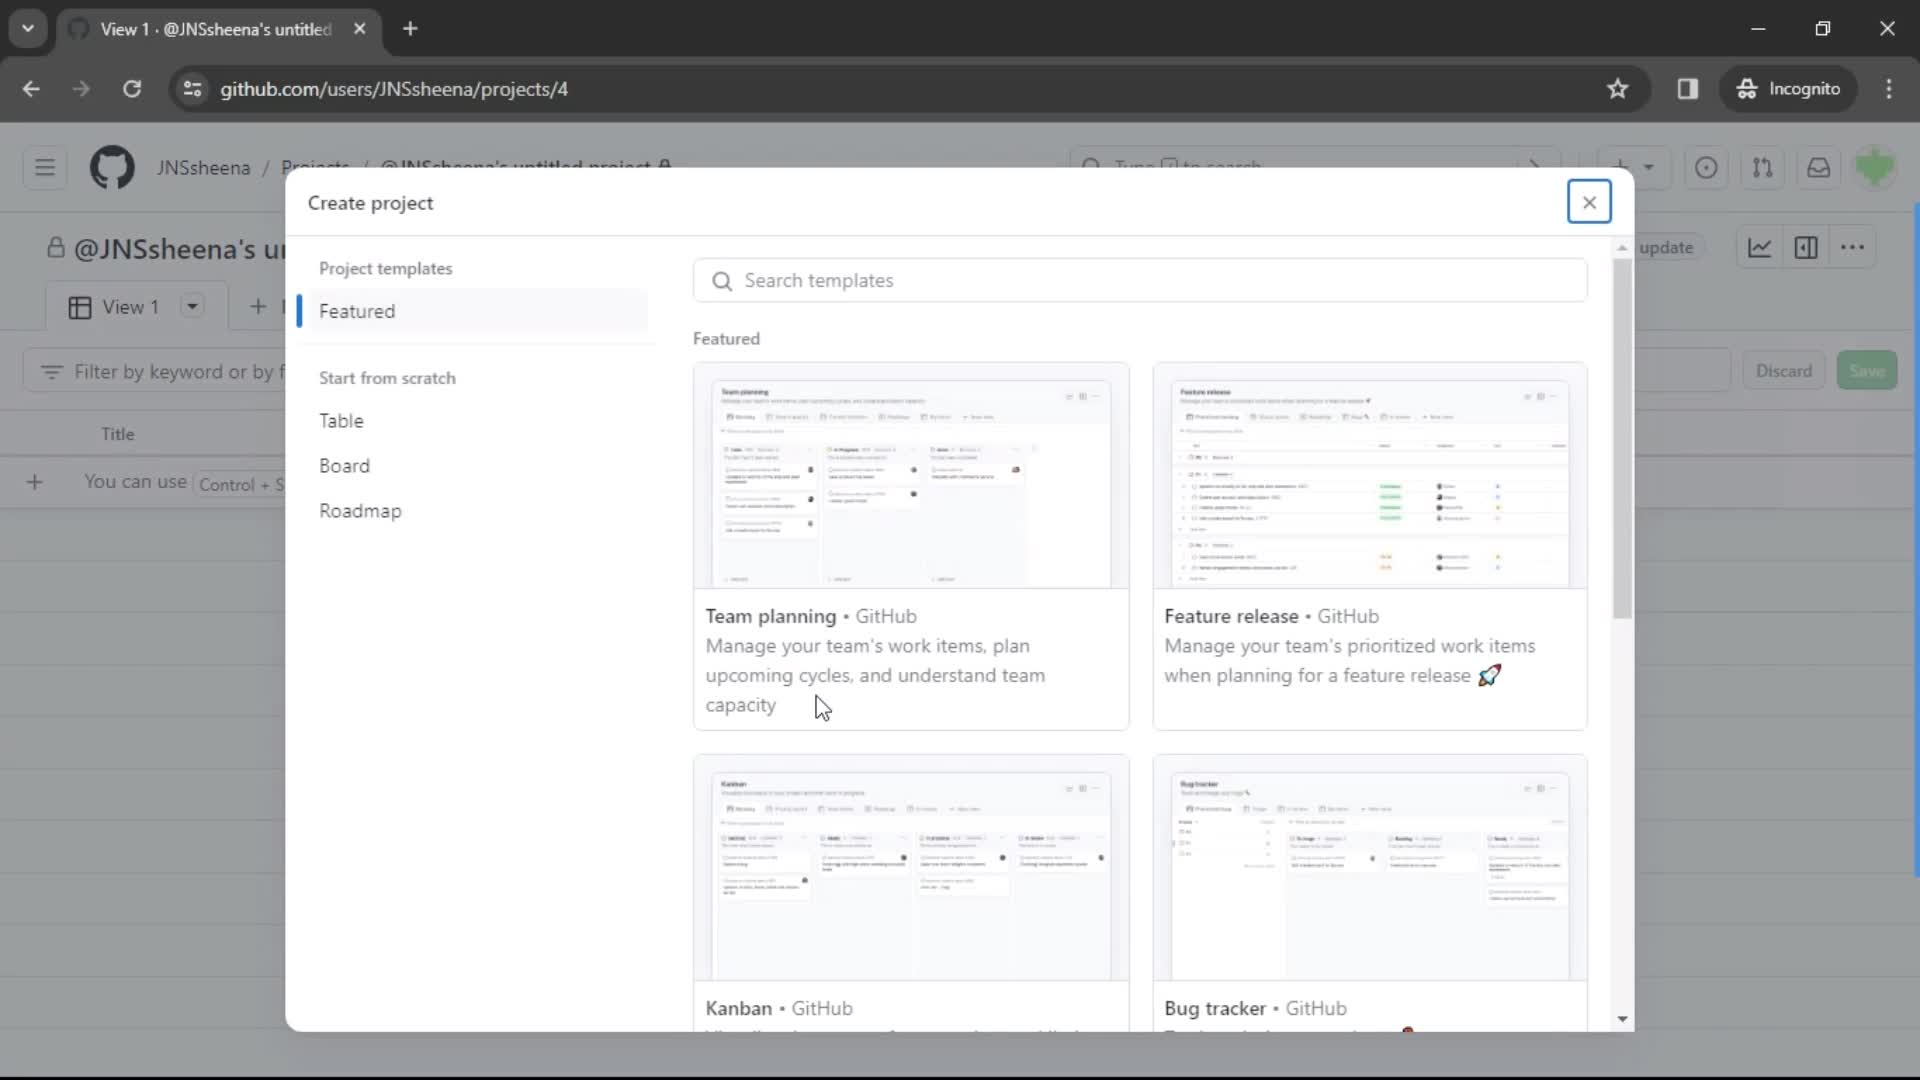
Task: Go to GitHub homepage via Octocat logo
Action: coord(112,167)
